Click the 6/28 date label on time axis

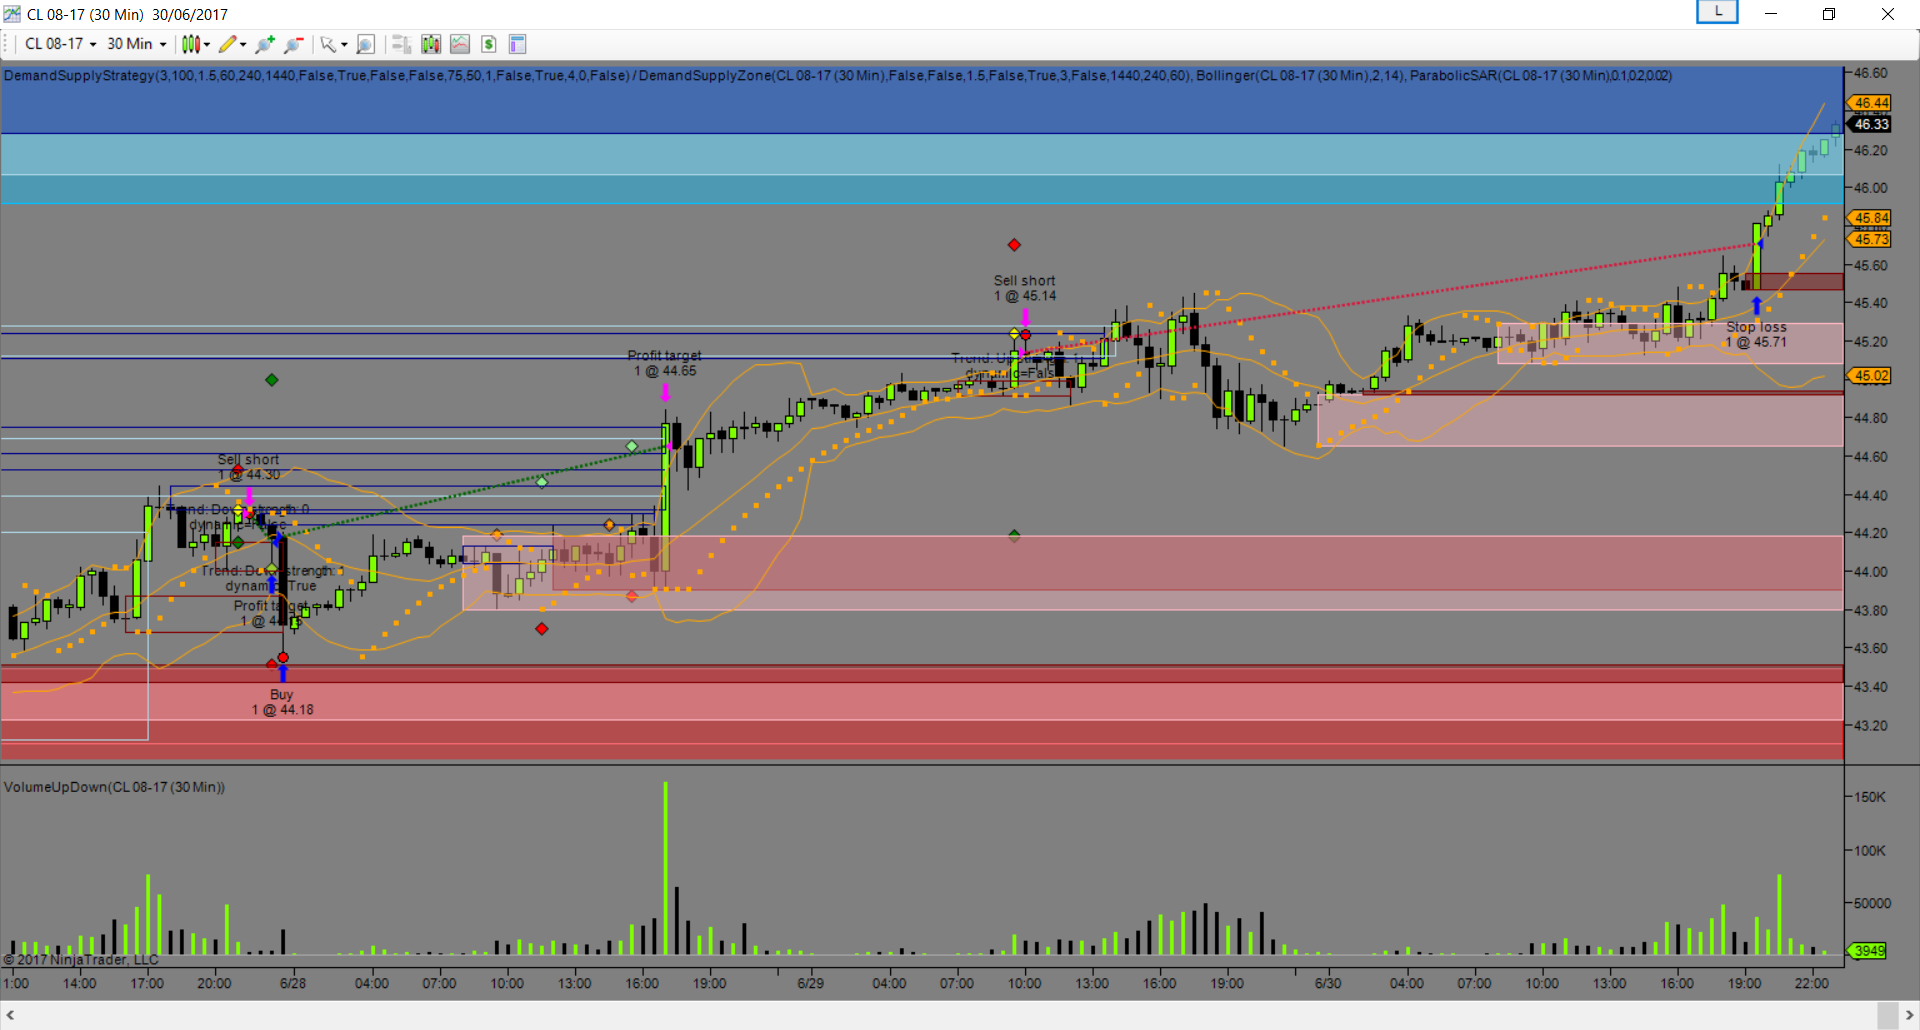pos(293,983)
